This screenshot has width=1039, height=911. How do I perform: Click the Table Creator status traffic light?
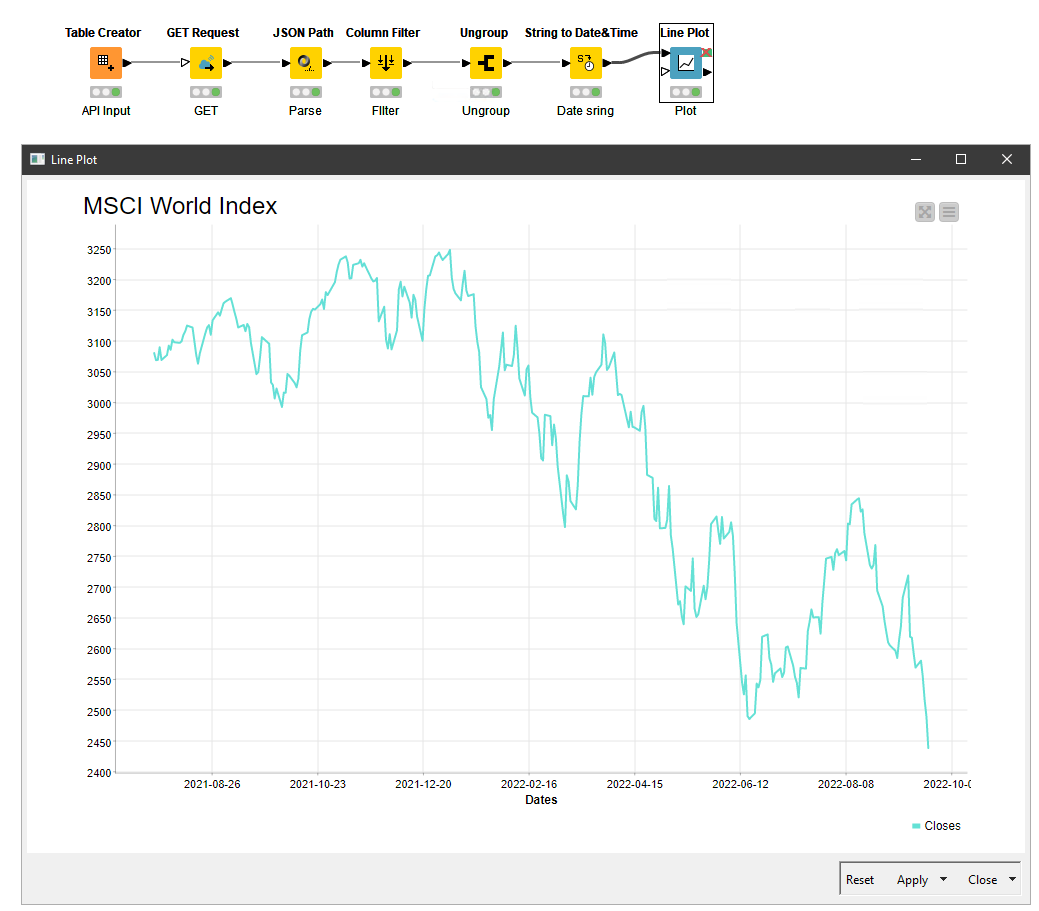coord(106,92)
